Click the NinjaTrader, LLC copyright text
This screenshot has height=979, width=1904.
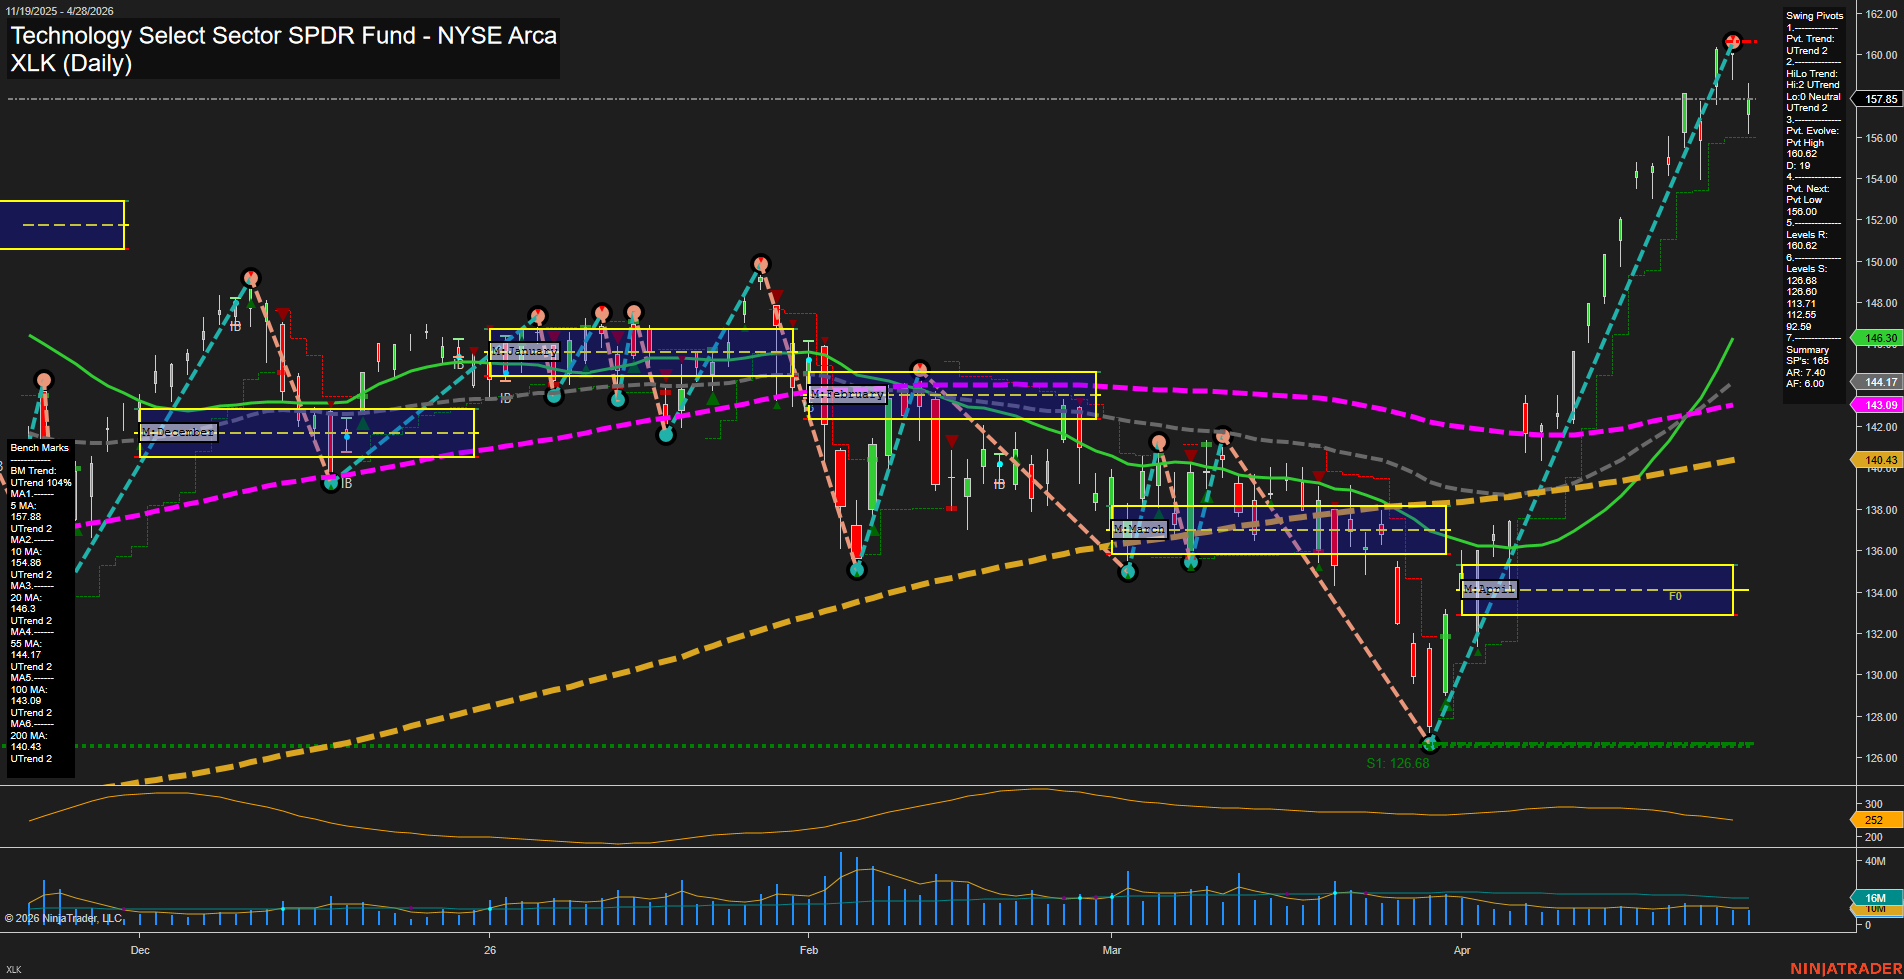64,918
